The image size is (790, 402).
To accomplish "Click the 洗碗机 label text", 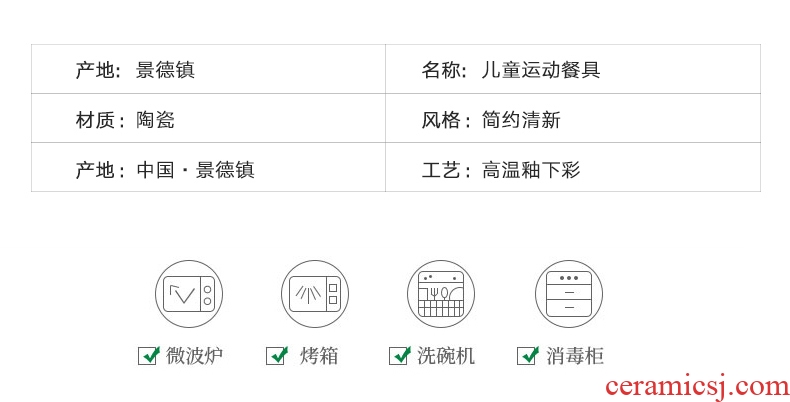I will click(x=446, y=356).
